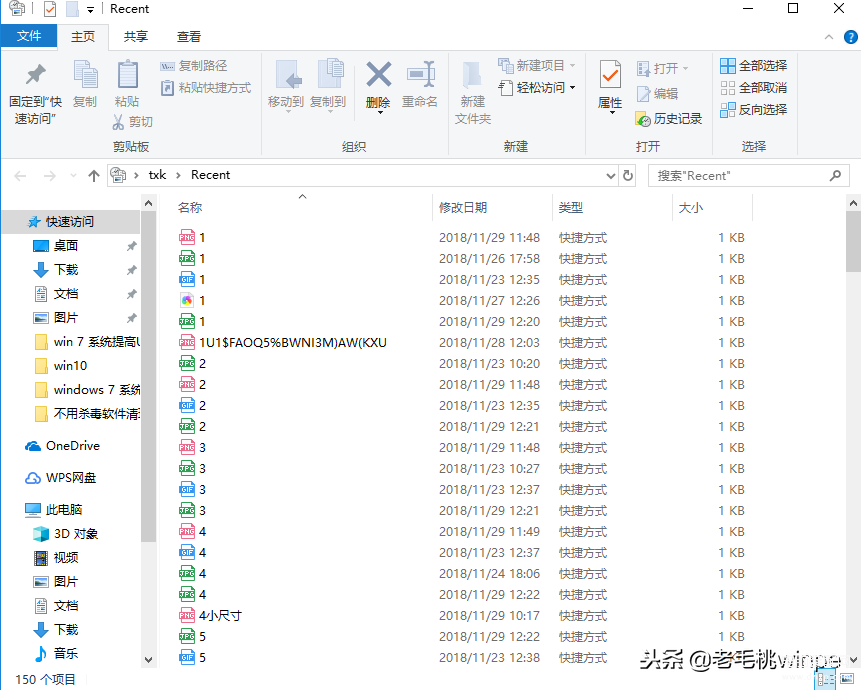Select 快速访问 (Quick access) in navigation pane

70,222
